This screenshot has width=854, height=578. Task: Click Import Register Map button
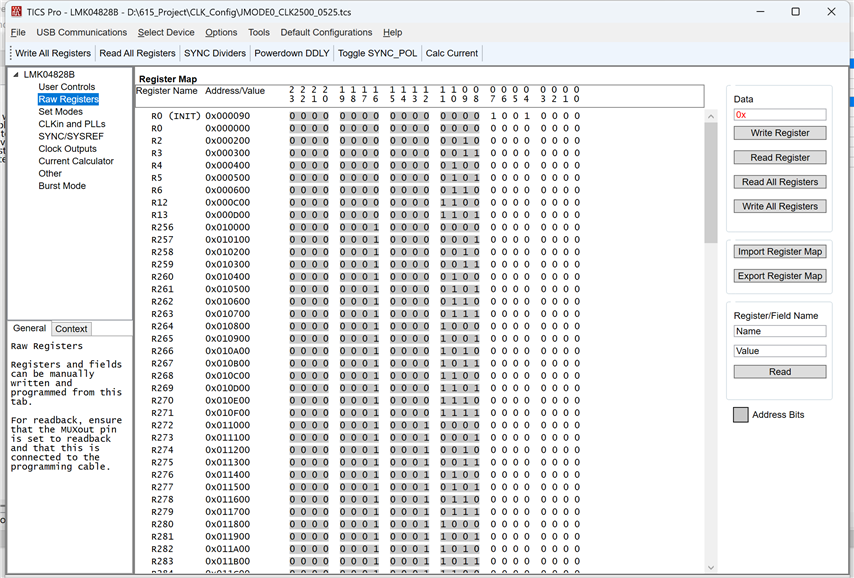click(x=779, y=252)
